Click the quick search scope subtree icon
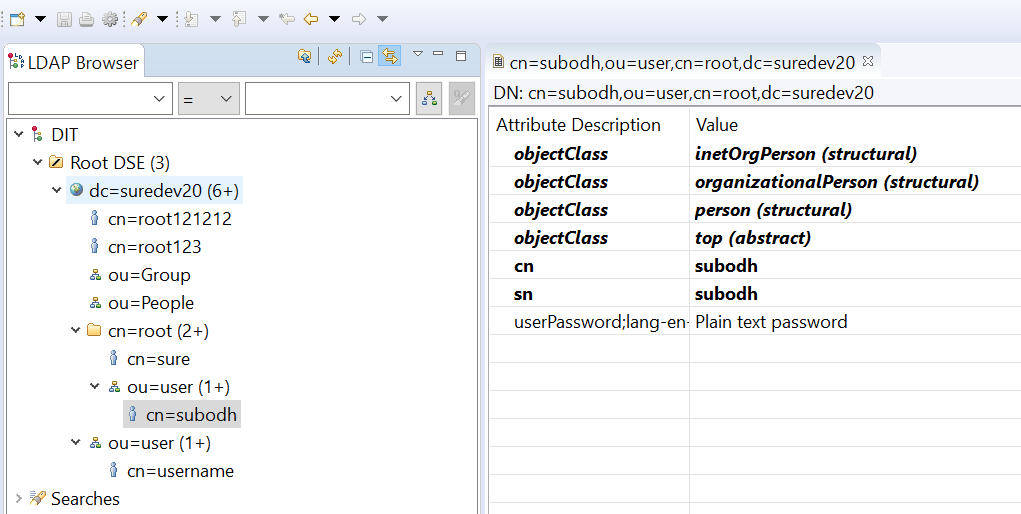 coord(429,98)
